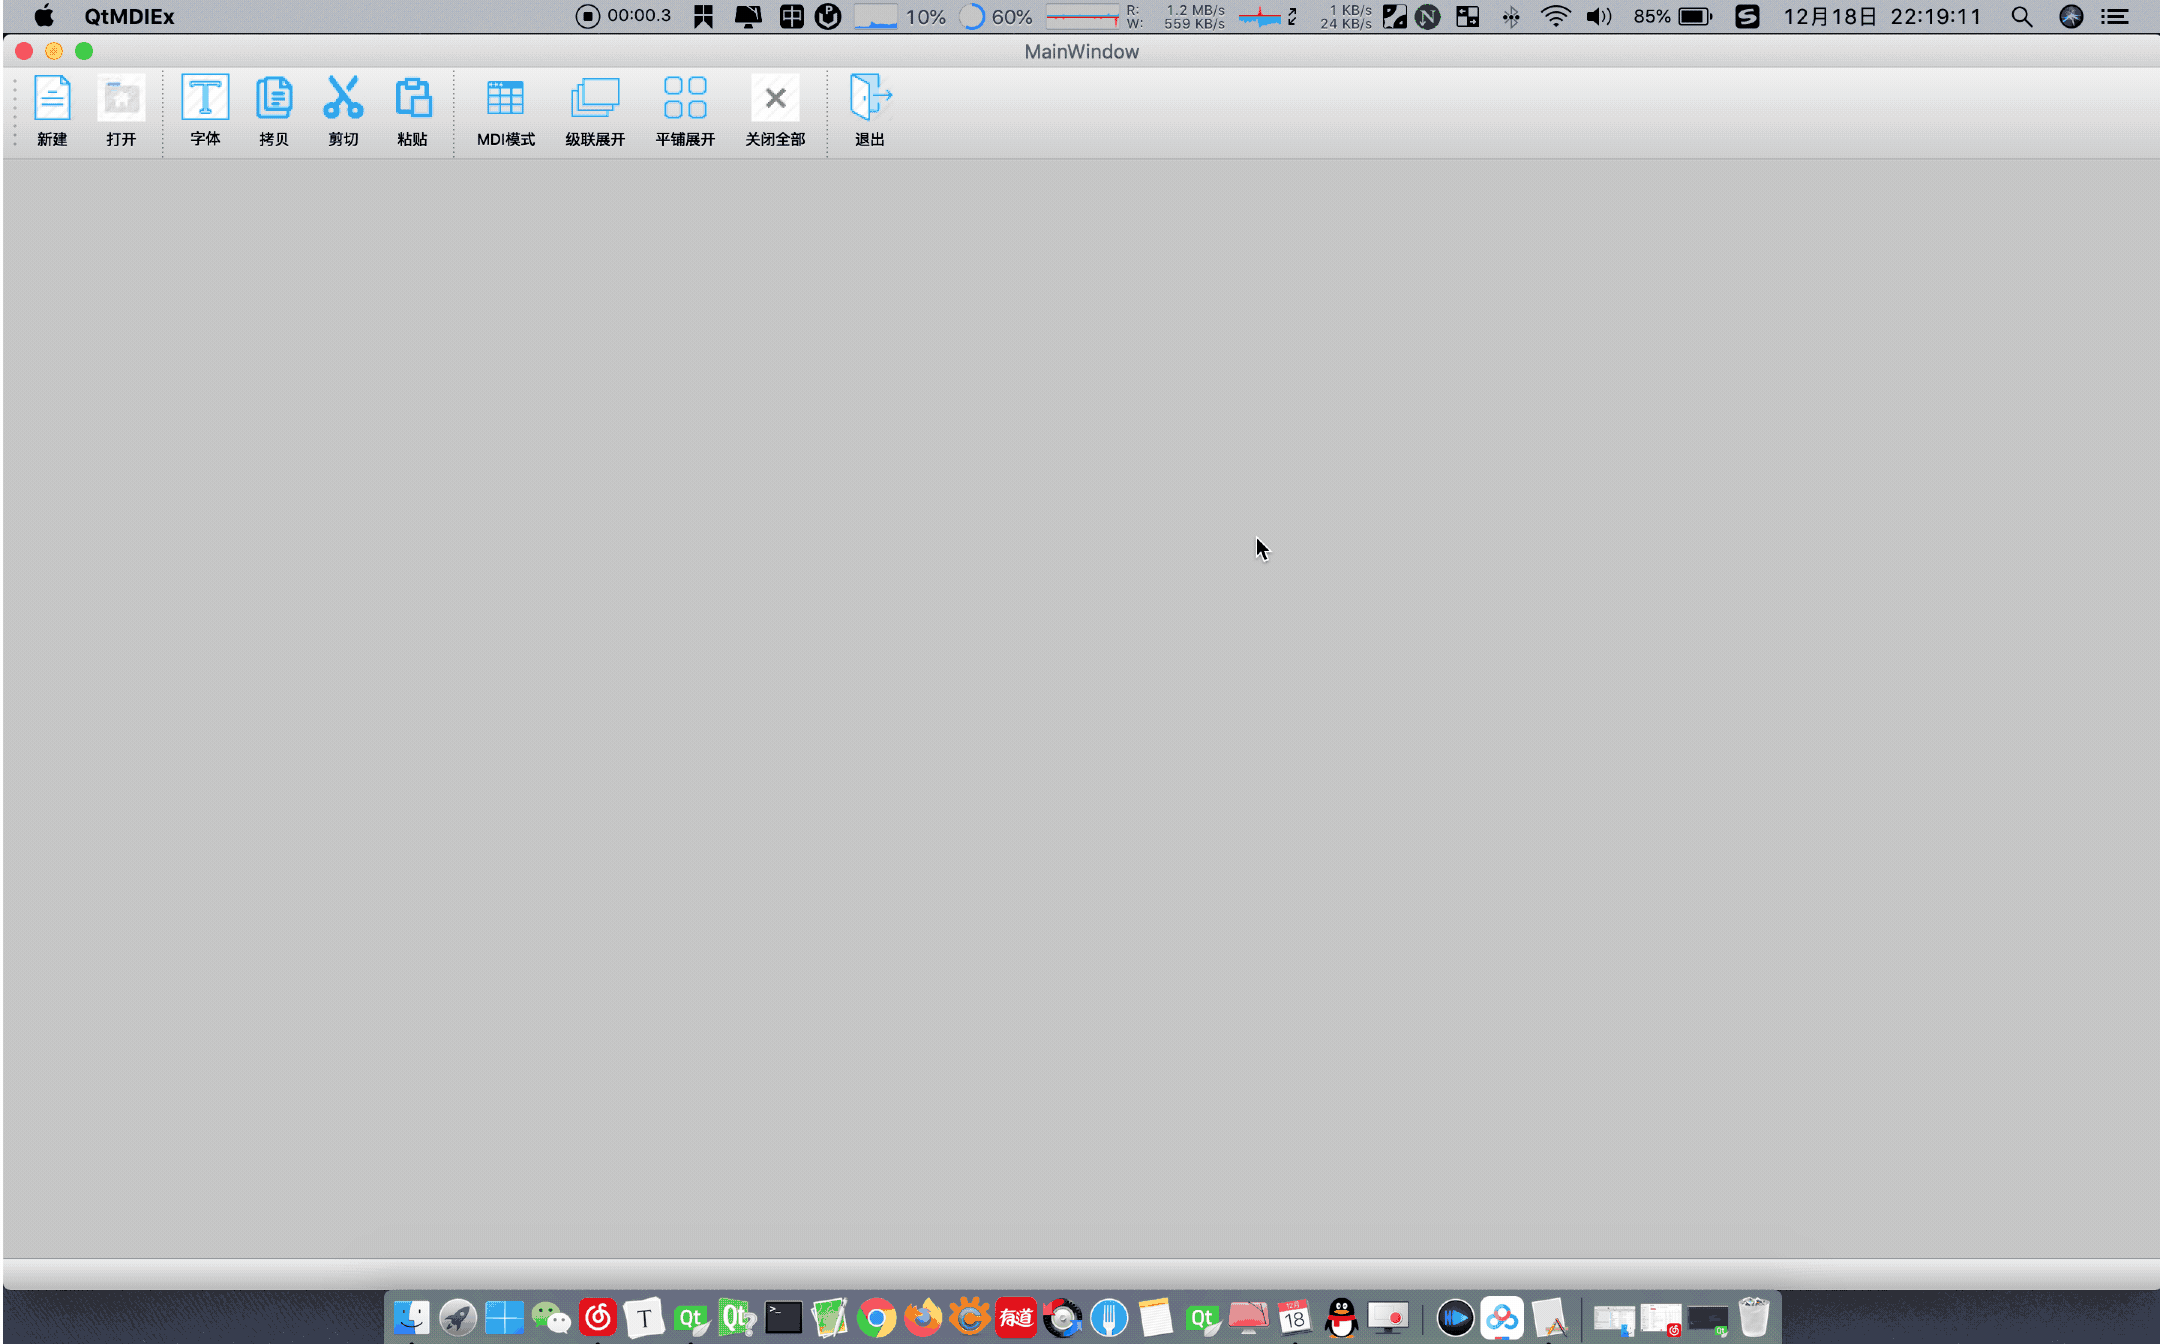This screenshot has width=2160, height=1344.
Task: Open Notification Center list icon
Action: pos(2114,16)
